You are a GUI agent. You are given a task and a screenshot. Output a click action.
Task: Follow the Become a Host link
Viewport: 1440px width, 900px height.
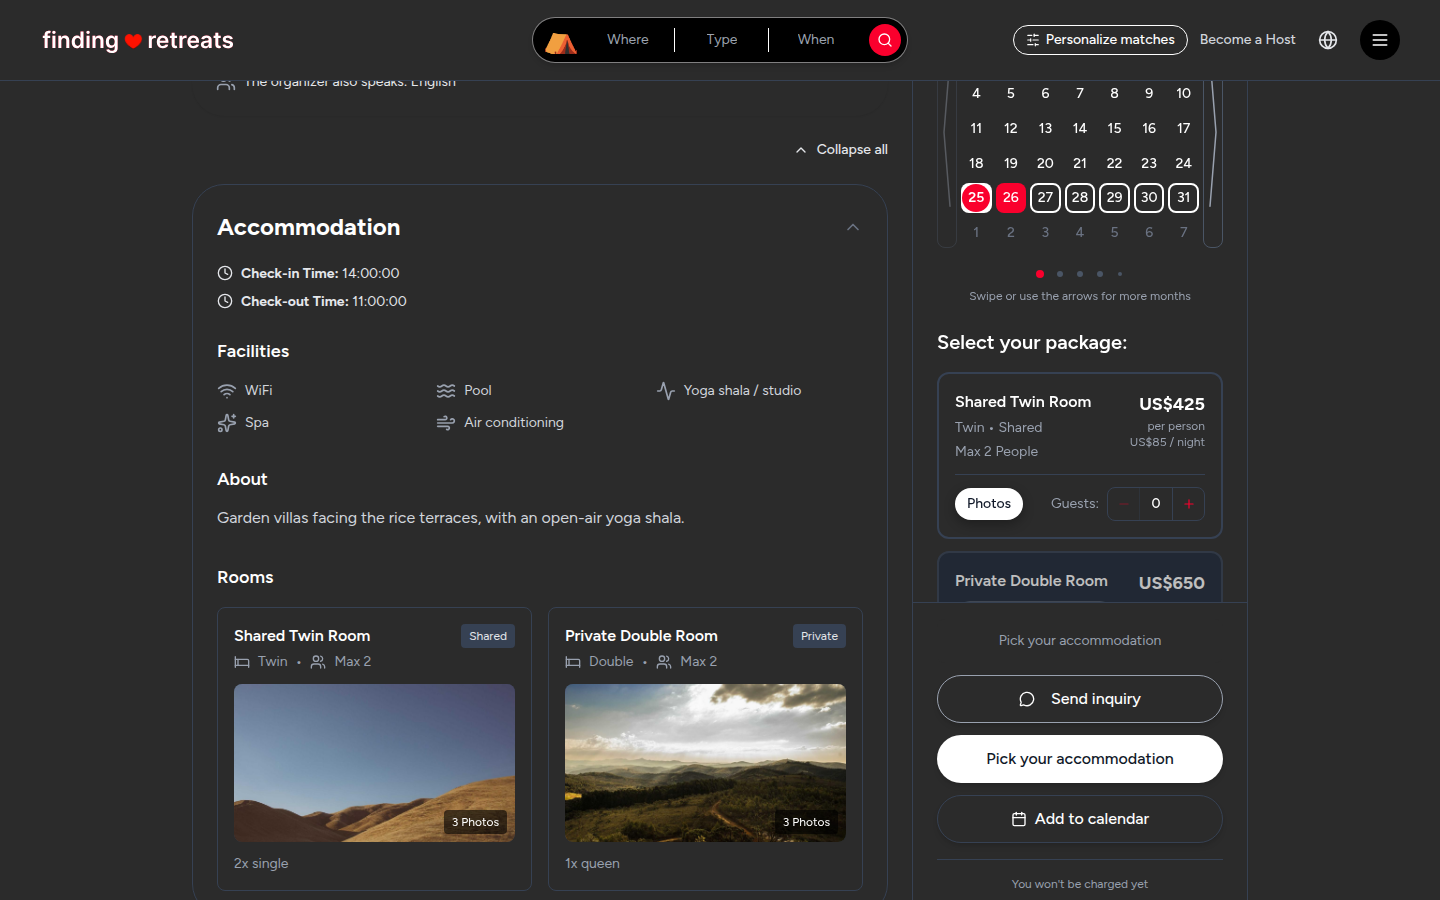tap(1247, 40)
